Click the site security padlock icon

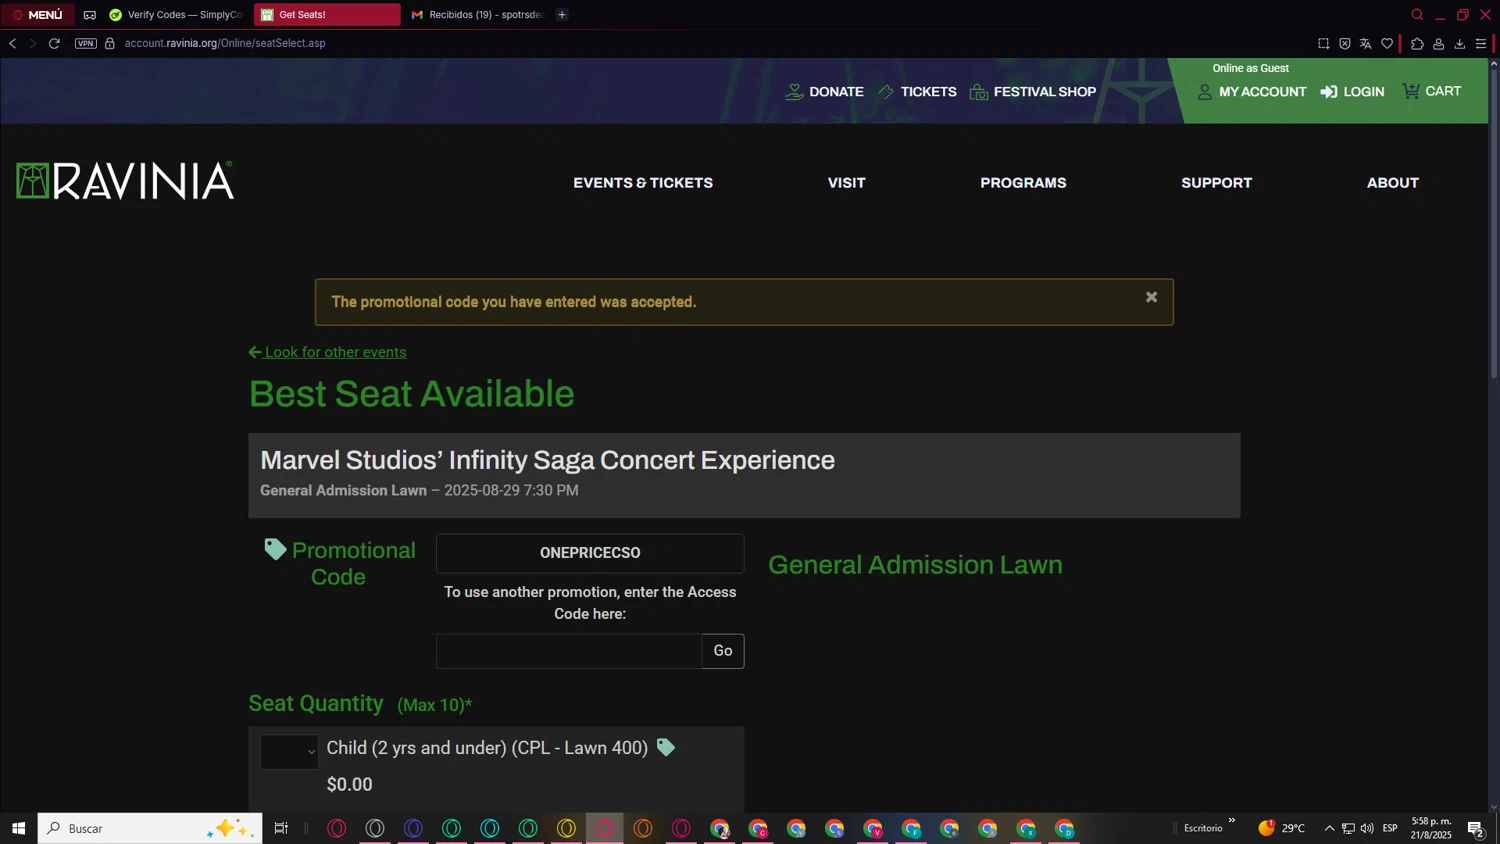pos(110,43)
